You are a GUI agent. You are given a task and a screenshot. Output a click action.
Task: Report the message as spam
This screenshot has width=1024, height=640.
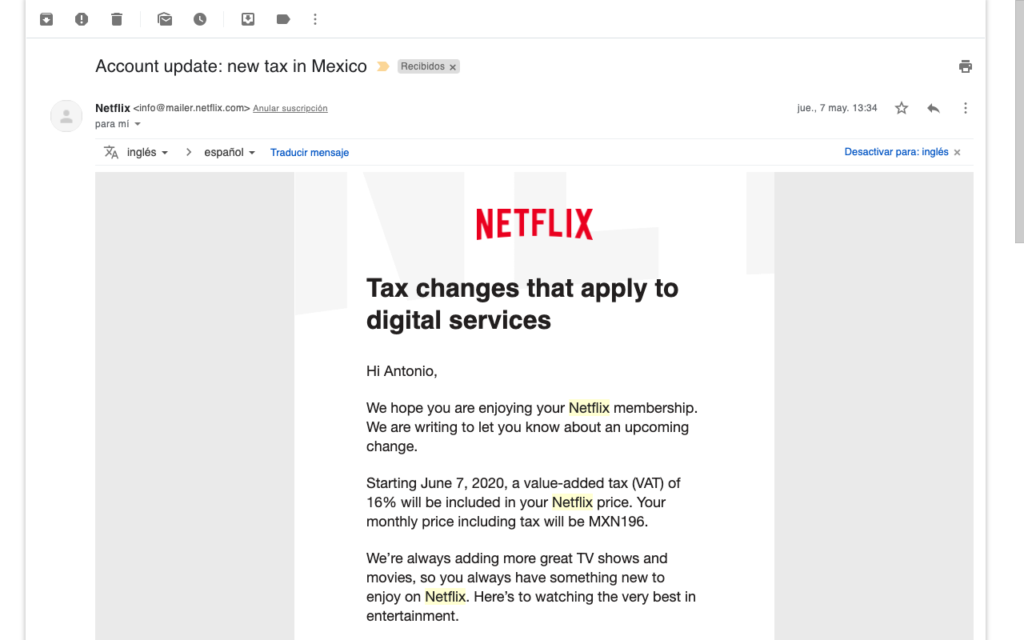tap(82, 20)
